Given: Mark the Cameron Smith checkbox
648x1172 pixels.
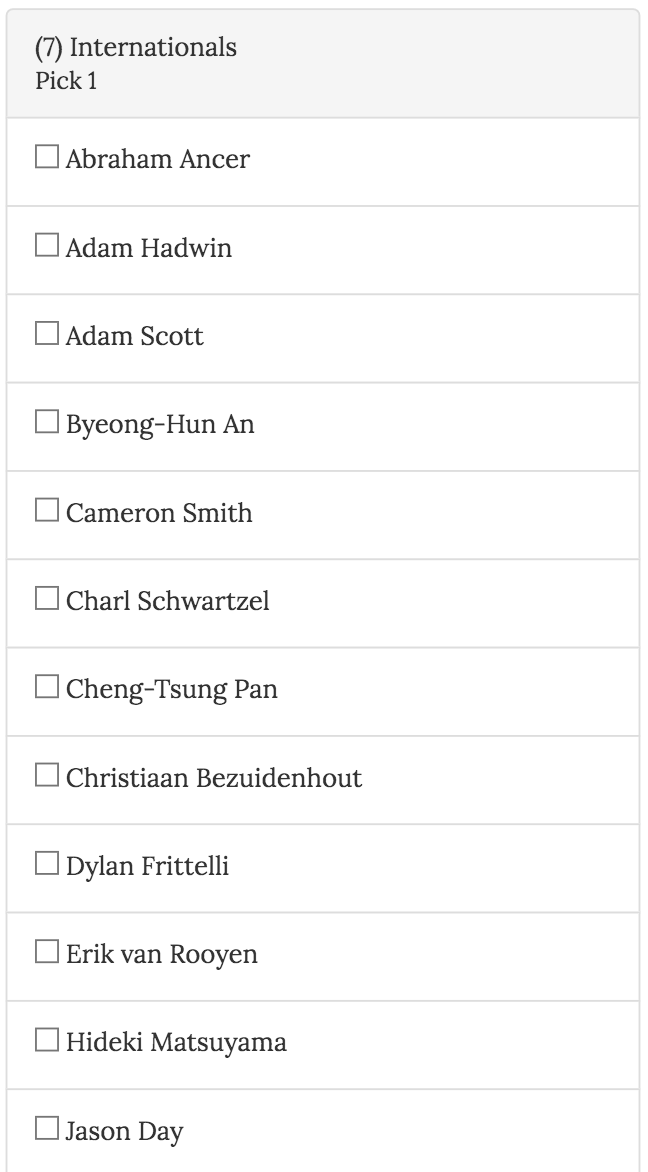Looking at the screenshot, I should point(47,511).
